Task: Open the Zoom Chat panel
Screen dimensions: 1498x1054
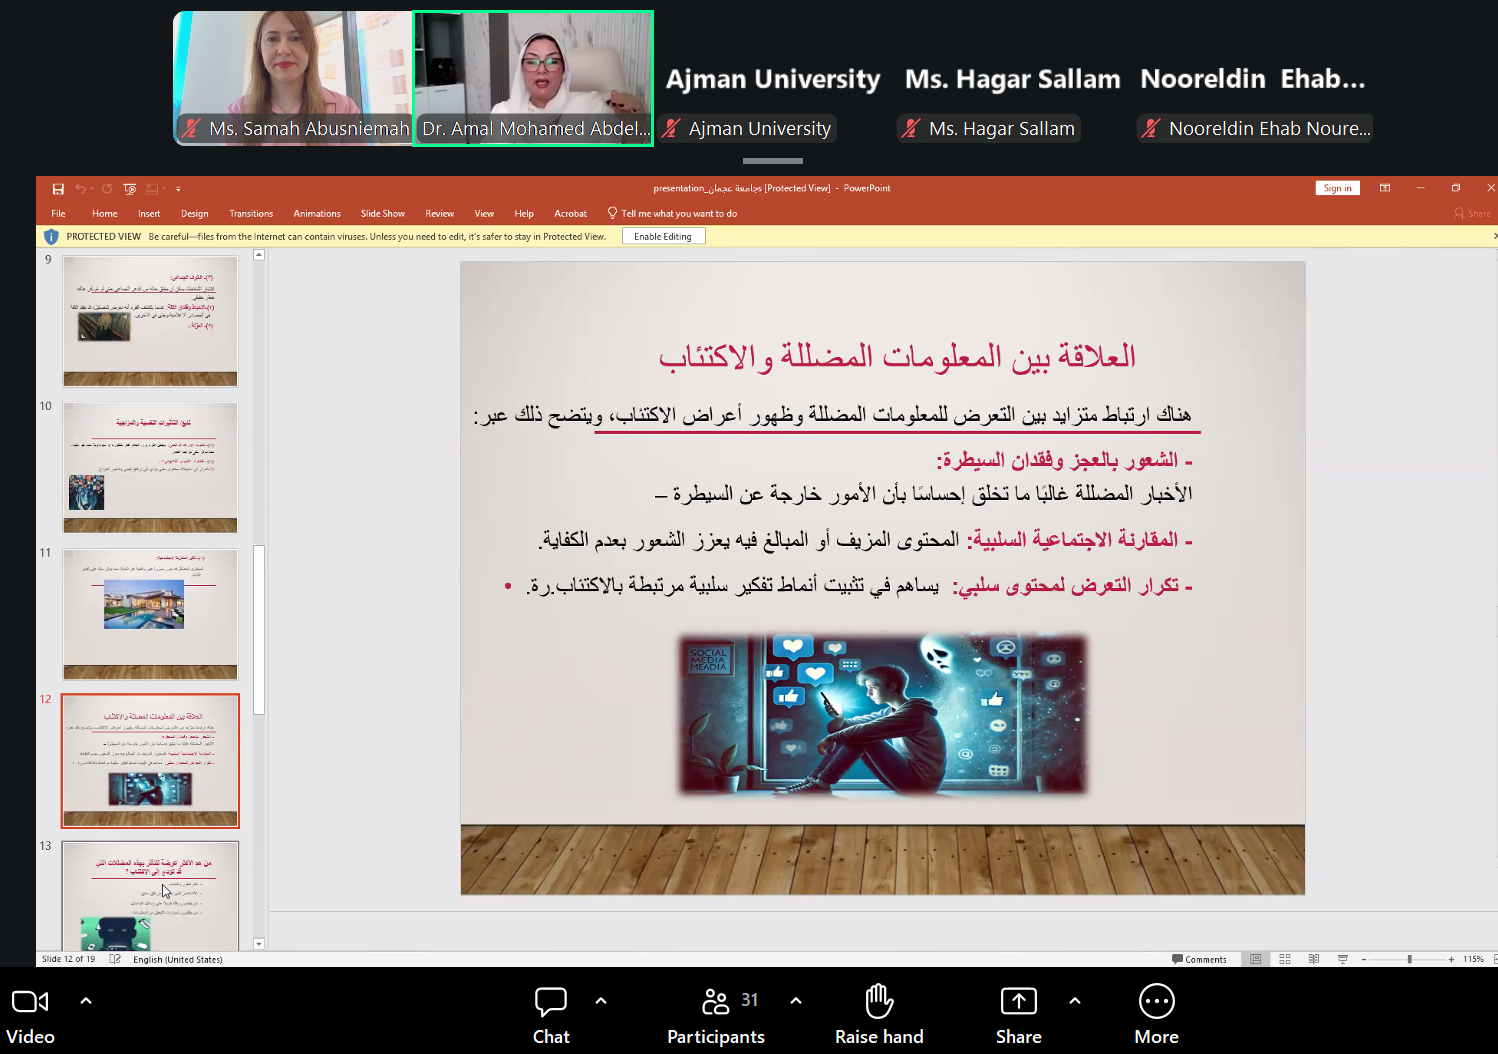Action: click(551, 1014)
